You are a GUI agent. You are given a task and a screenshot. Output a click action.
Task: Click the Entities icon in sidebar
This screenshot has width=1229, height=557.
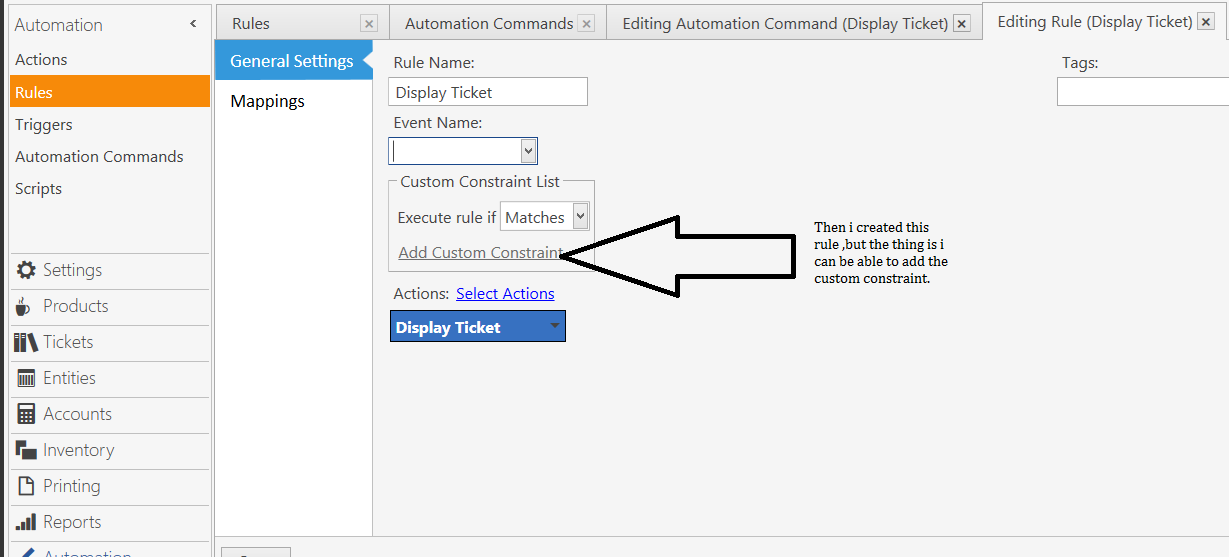[x=26, y=378]
